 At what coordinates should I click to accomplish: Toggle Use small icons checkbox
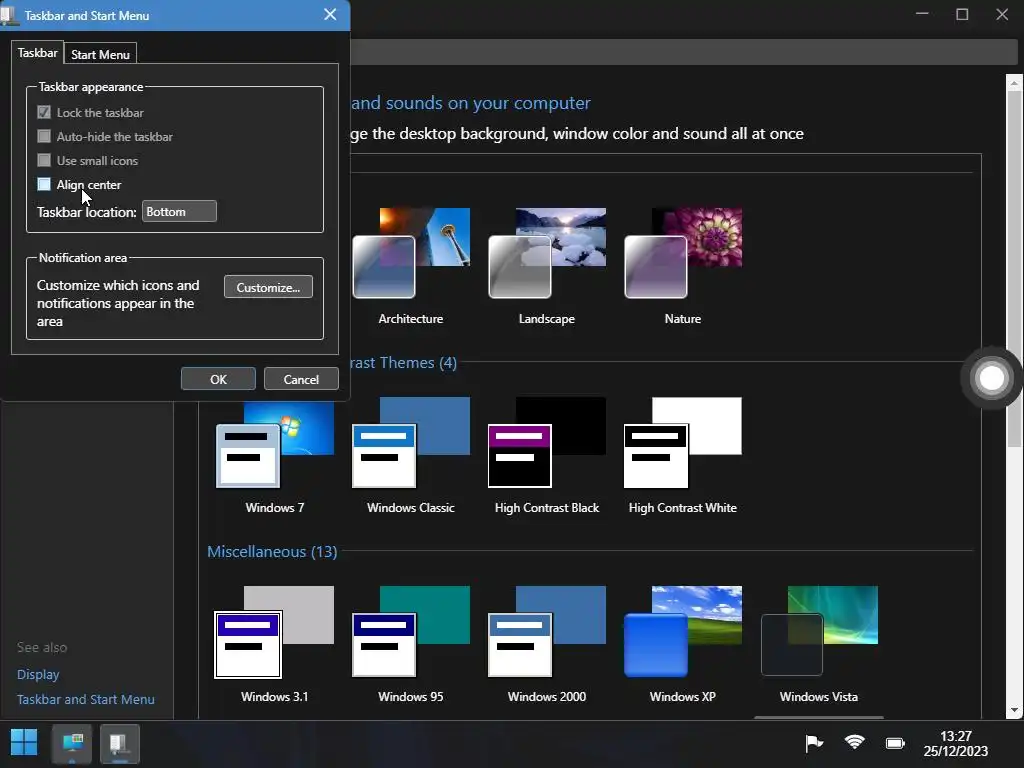tap(44, 160)
